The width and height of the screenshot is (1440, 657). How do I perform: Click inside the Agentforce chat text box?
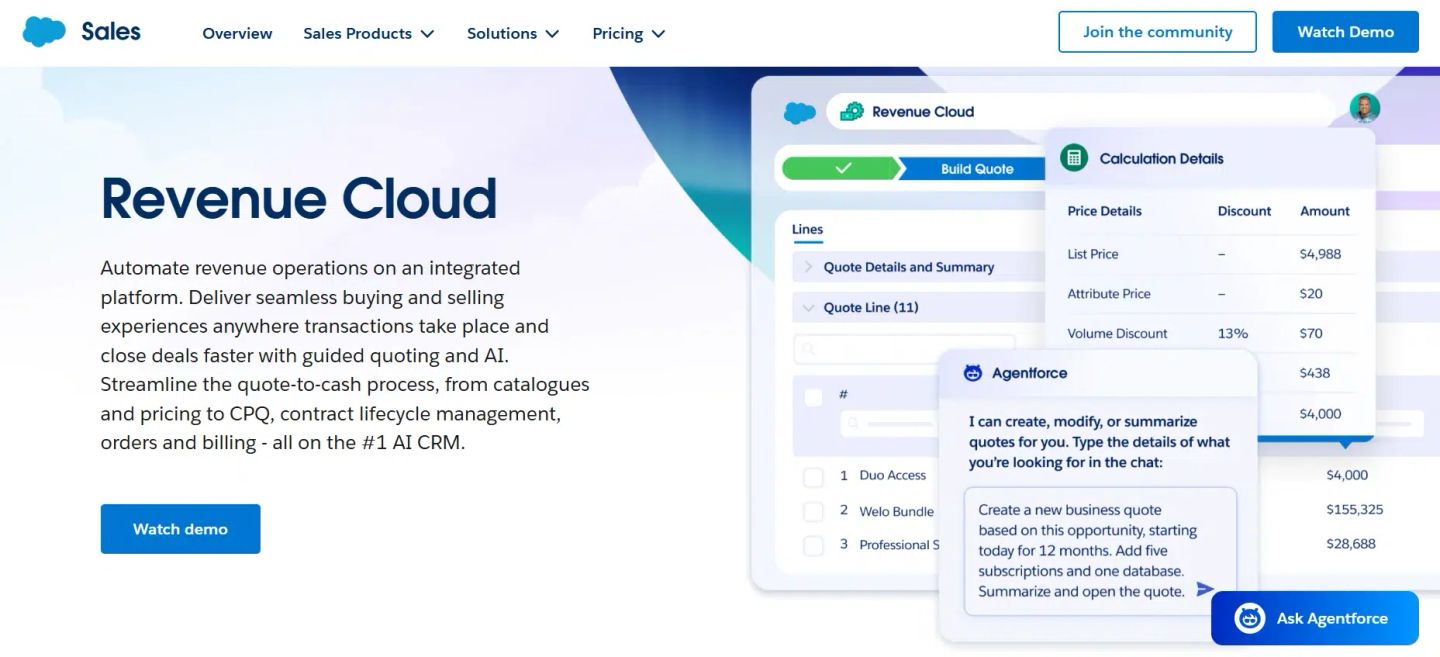click(1100, 551)
